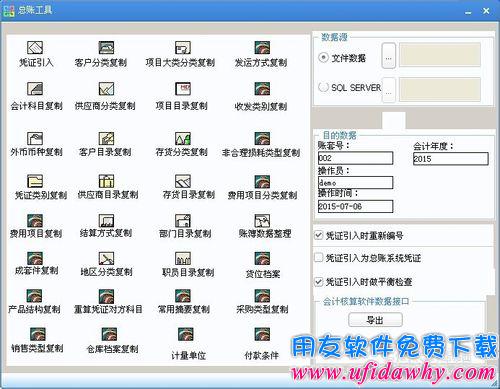Image resolution: width=500 pixels, height=389 pixels.
Task: Click the 成套件复制 icon
Action: pyautogui.click(x=35, y=258)
